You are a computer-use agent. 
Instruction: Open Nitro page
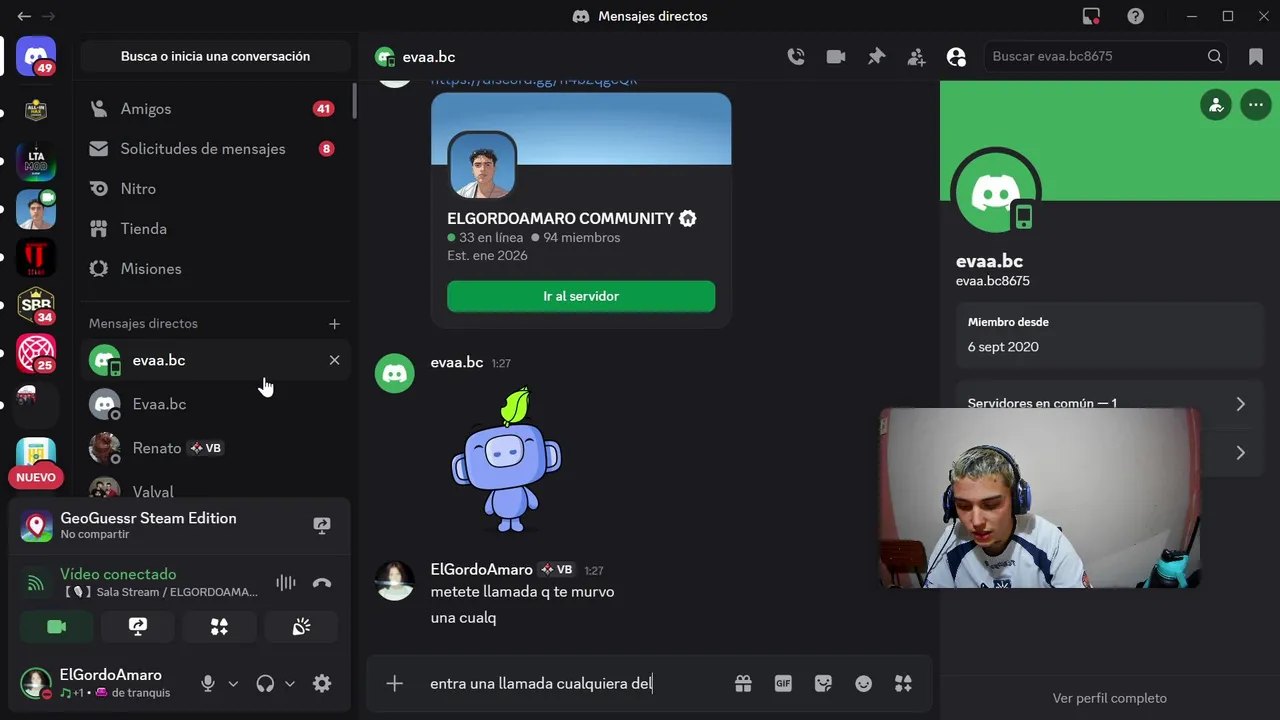point(215,189)
